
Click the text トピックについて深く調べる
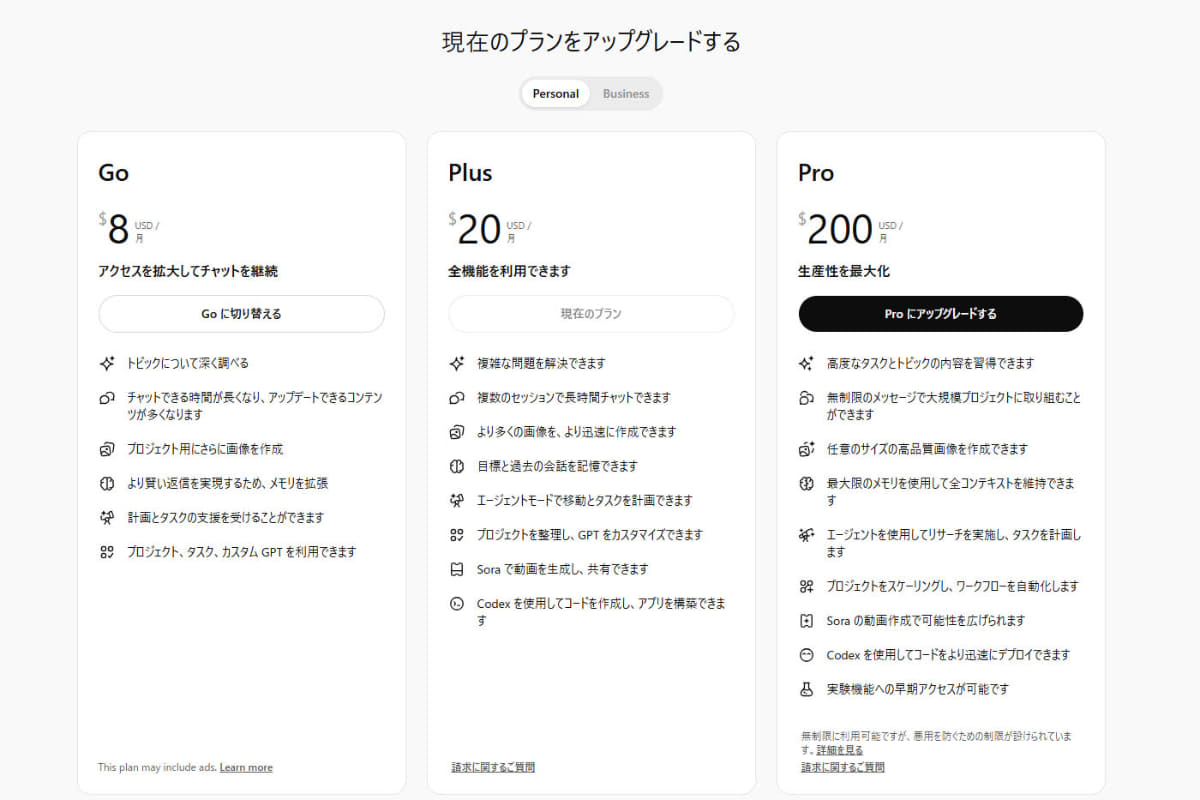point(188,363)
